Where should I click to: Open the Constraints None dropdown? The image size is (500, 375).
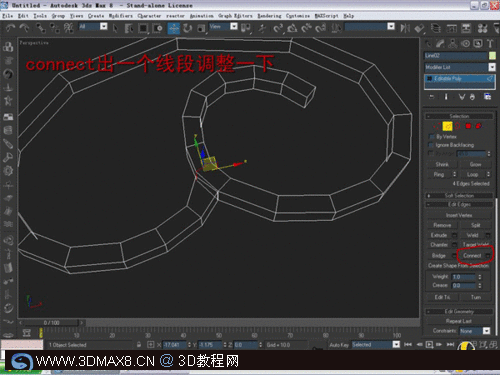pos(487,331)
